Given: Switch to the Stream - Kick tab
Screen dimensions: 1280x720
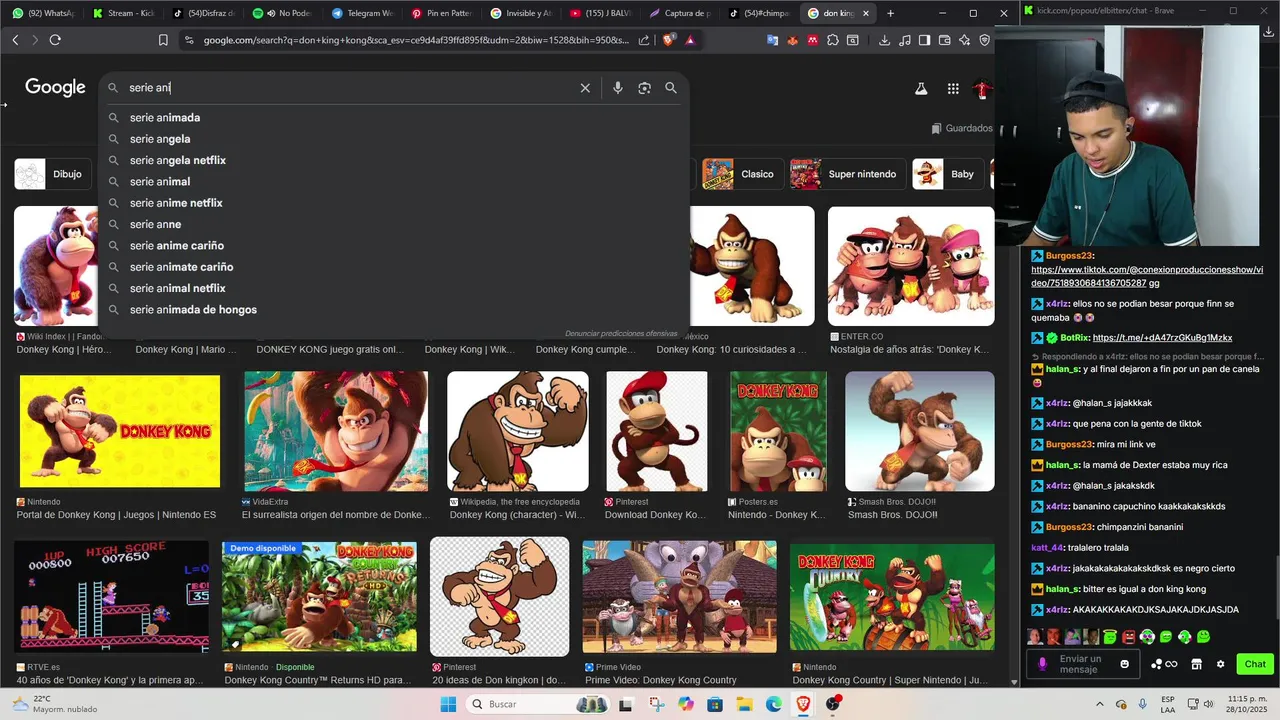Looking at the screenshot, I should 123,13.
